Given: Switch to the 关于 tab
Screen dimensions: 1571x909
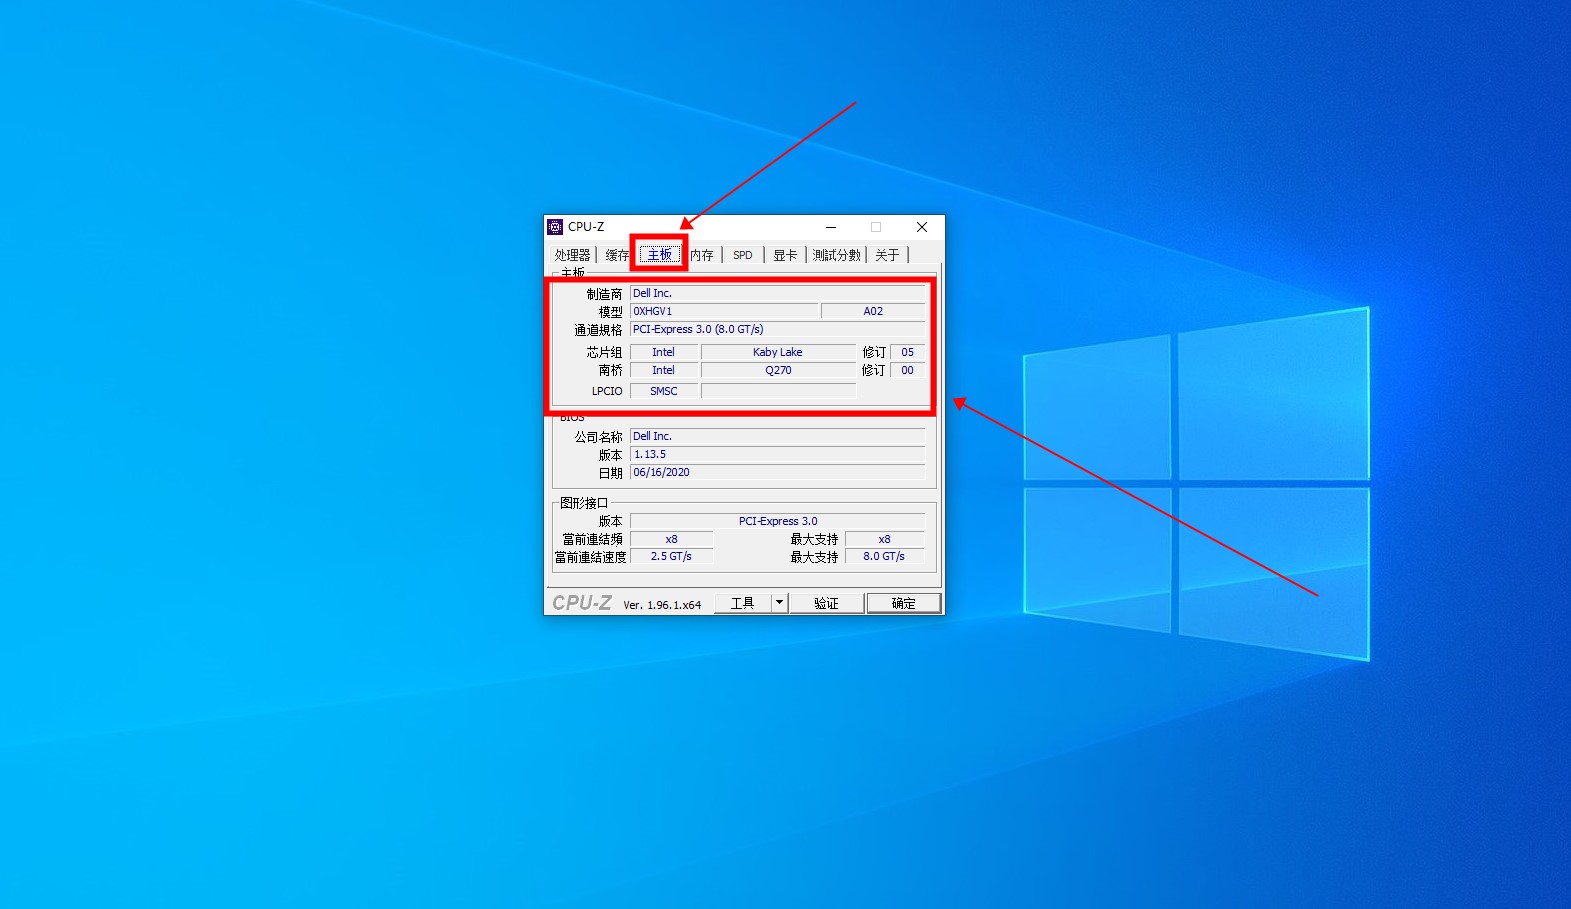Looking at the screenshot, I should 887,255.
